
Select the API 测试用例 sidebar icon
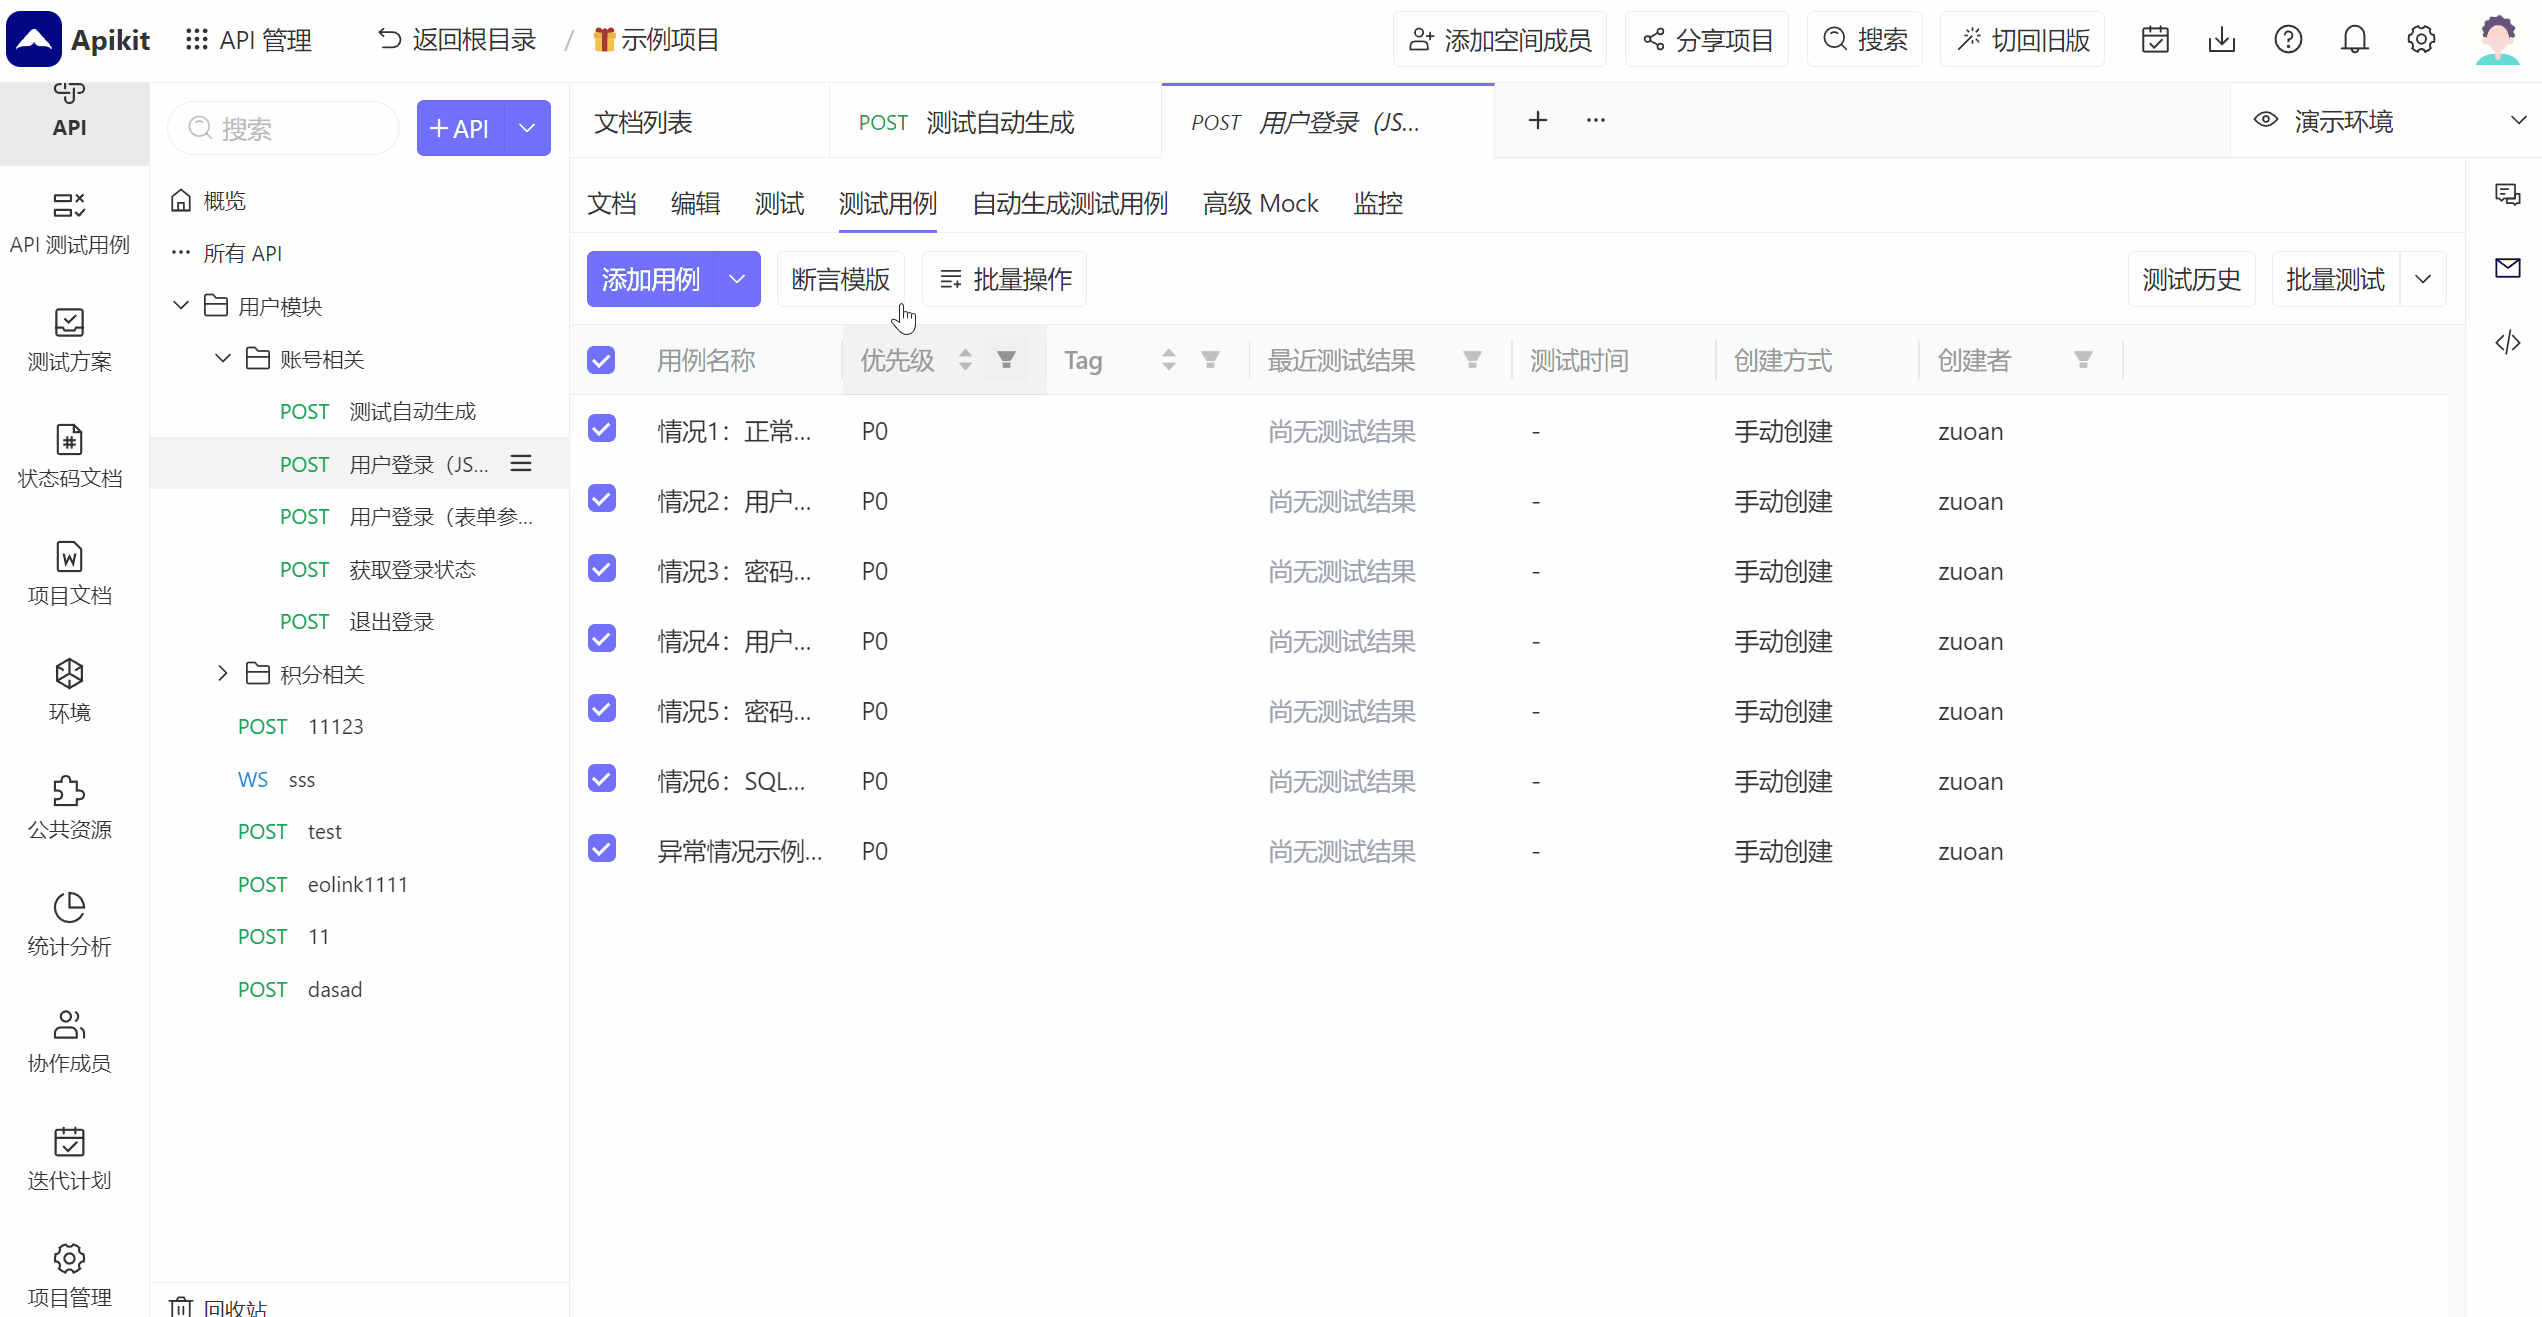69,224
